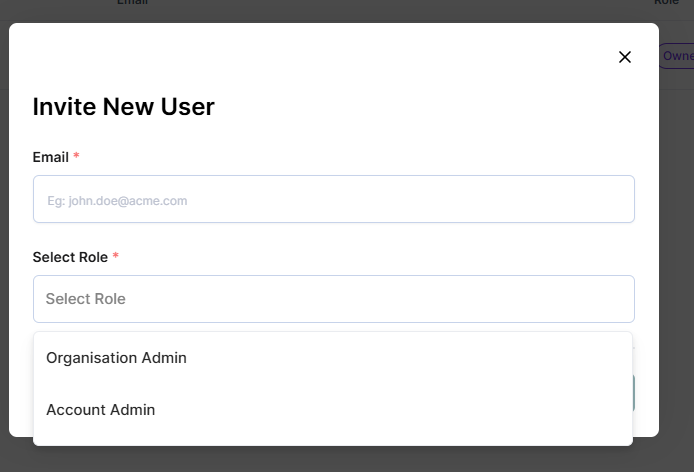Open the Select Role combo box
This screenshot has height=472, width=694.
pyautogui.click(x=333, y=299)
